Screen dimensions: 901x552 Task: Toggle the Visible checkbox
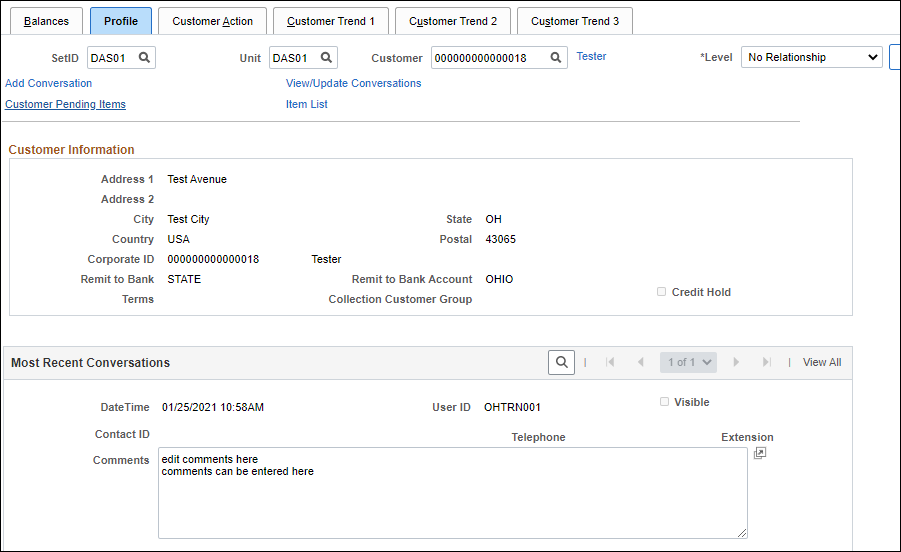click(664, 402)
